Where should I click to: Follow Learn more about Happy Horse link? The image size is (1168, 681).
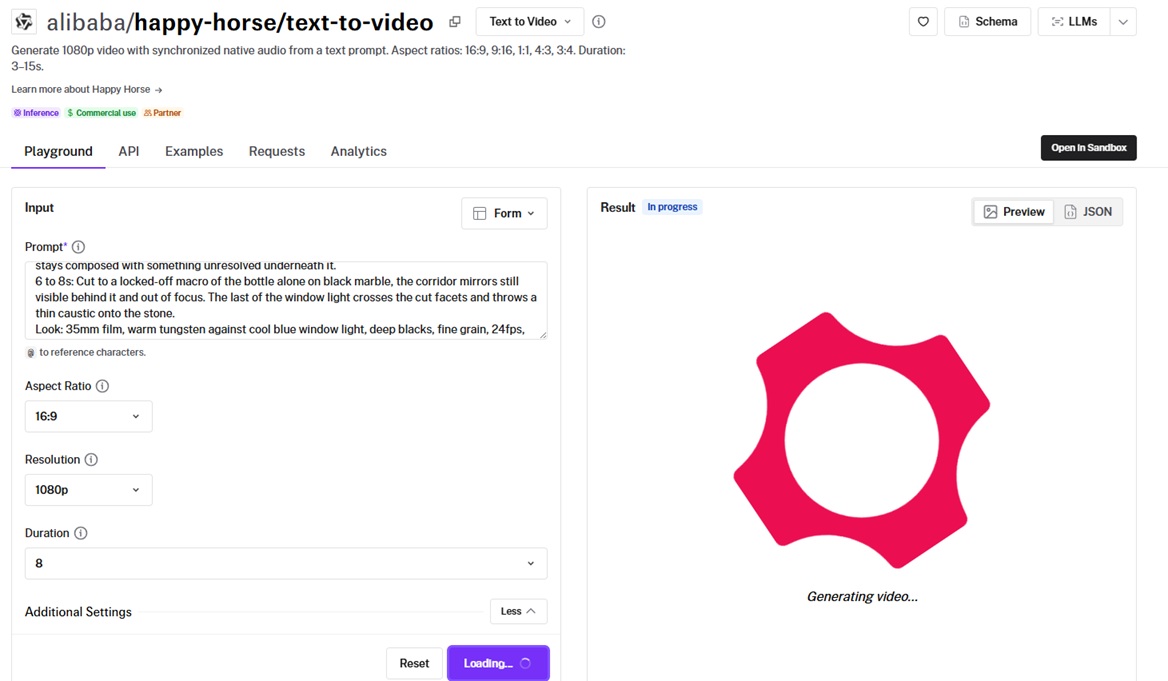tap(86, 89)
